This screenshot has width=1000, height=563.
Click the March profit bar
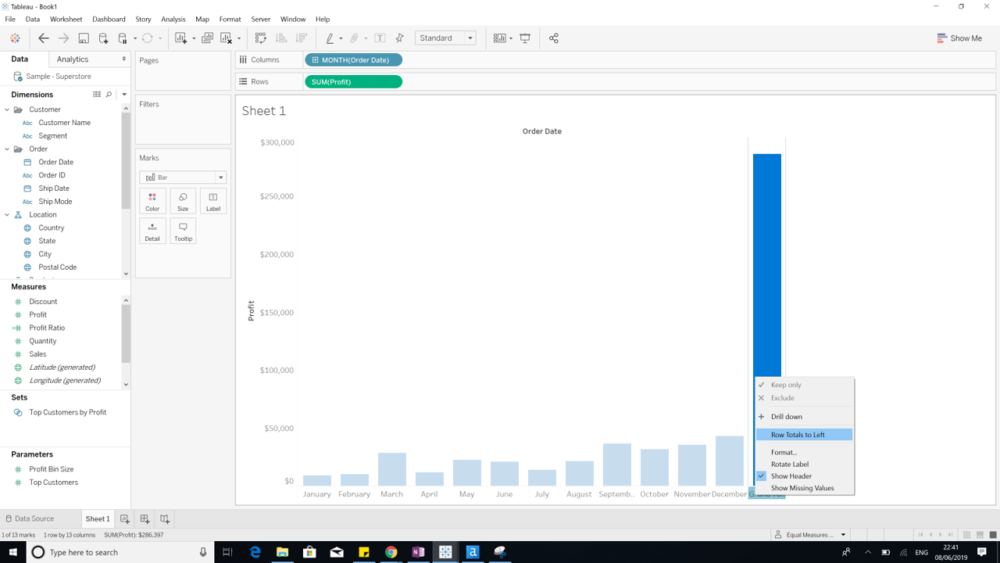392,469
